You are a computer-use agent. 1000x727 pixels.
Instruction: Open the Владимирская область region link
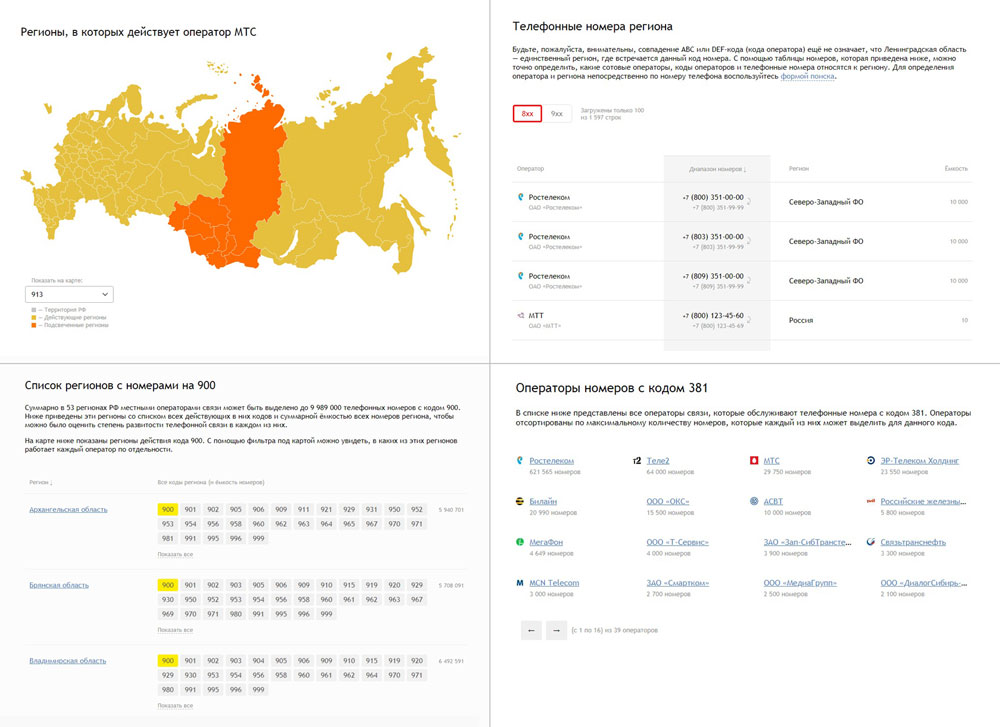pos(67,661)
